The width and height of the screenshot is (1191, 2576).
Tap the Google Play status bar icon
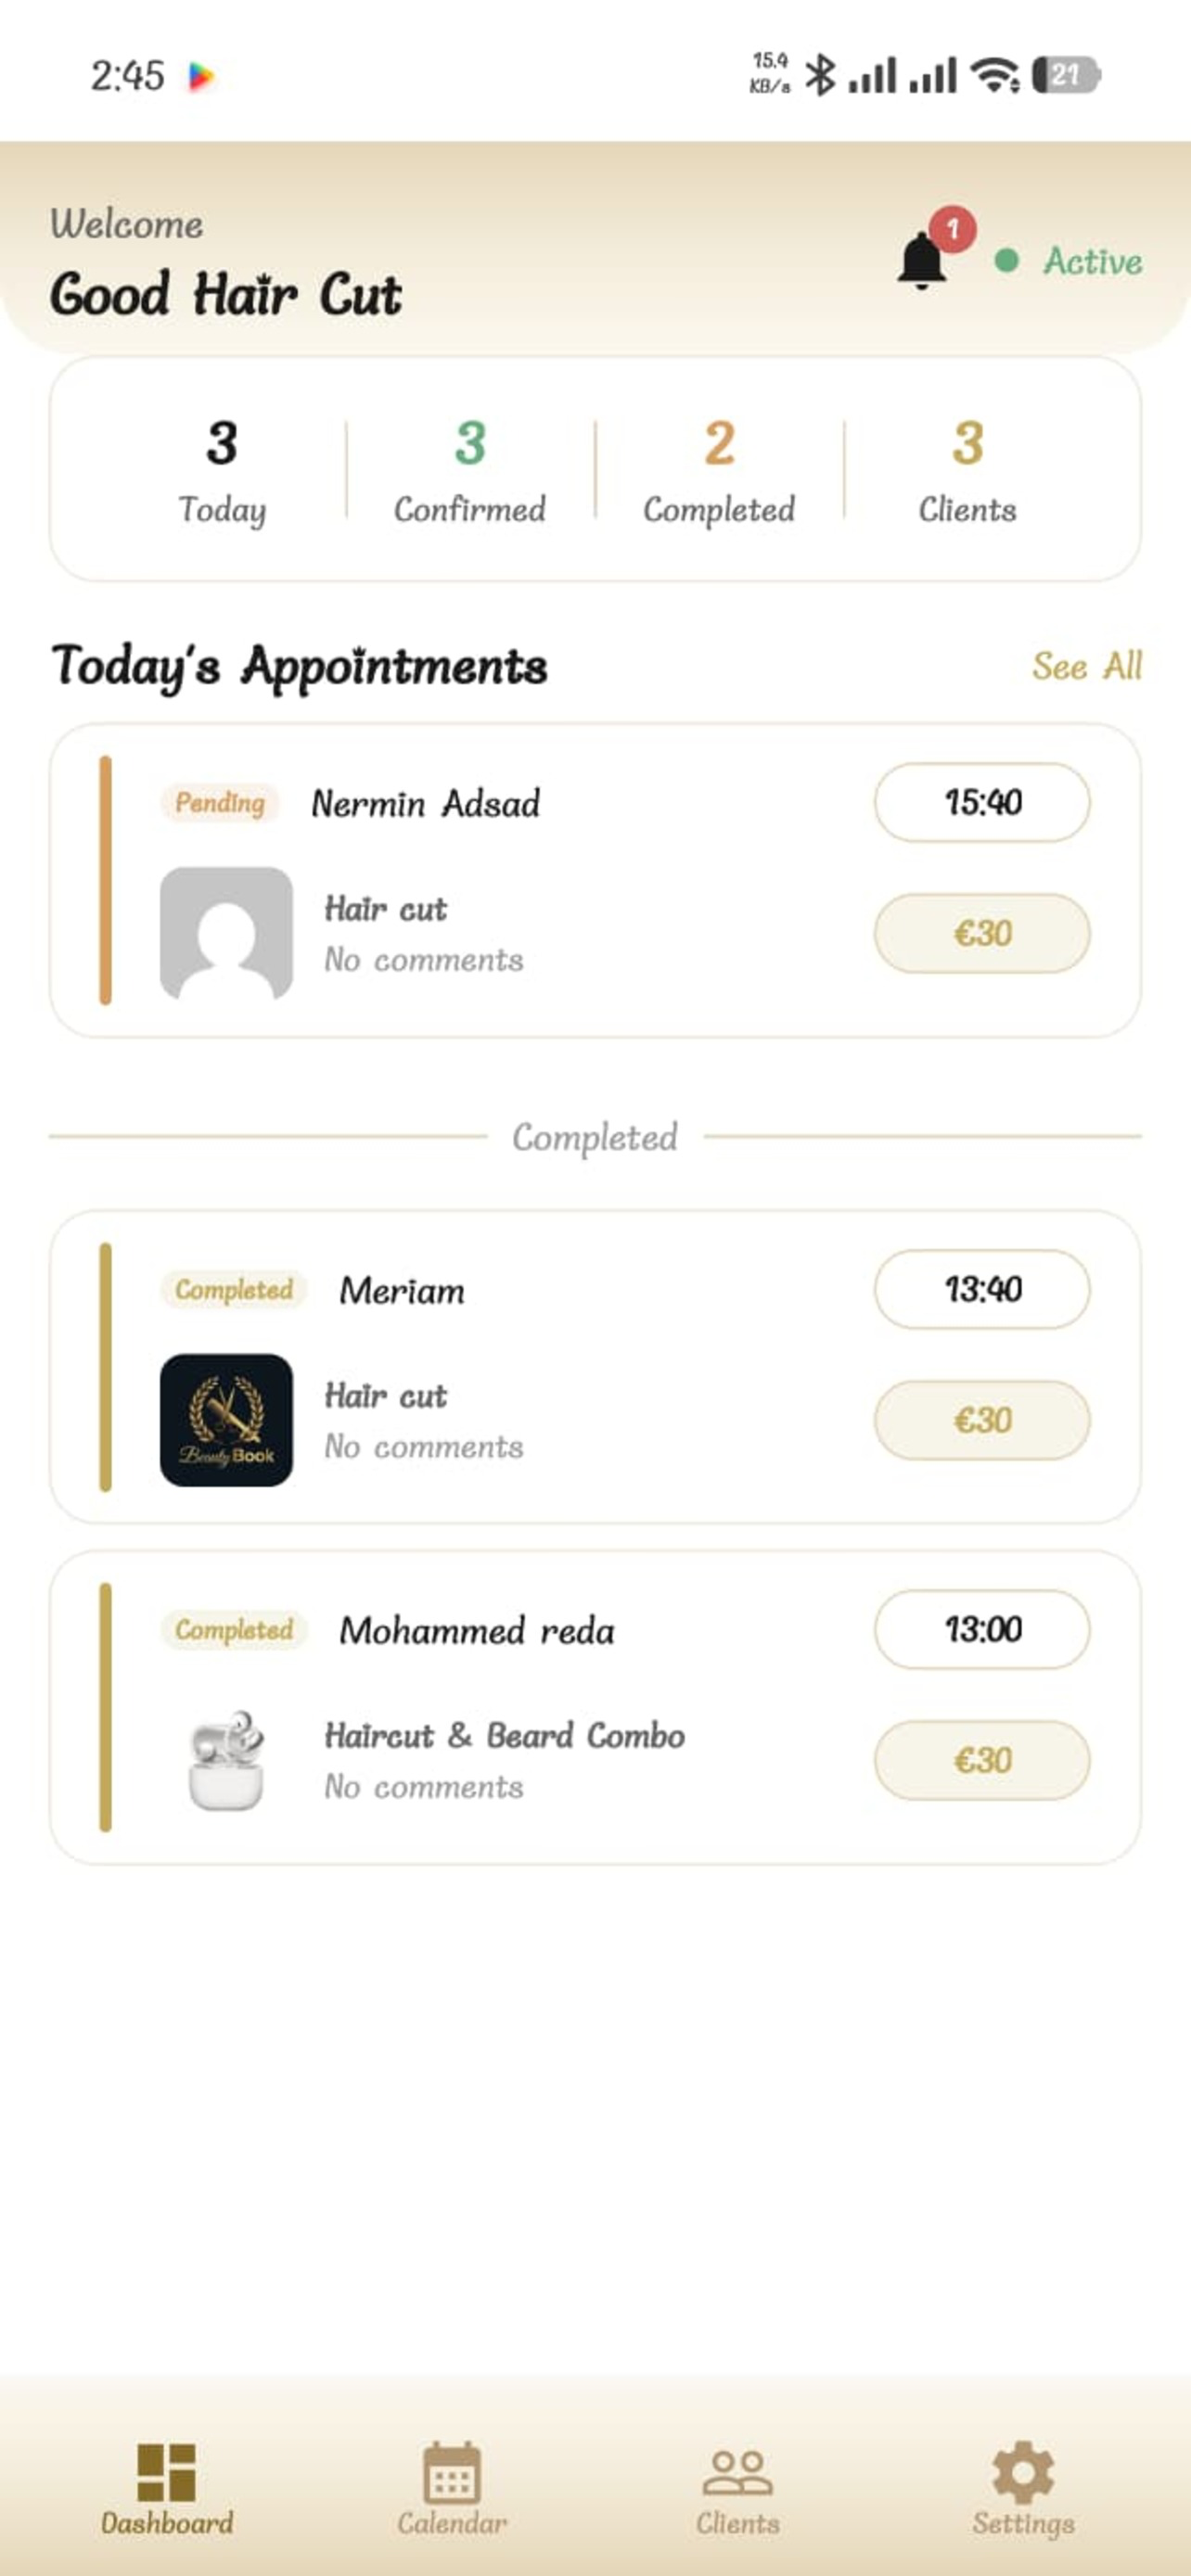(x=201, y=76)
